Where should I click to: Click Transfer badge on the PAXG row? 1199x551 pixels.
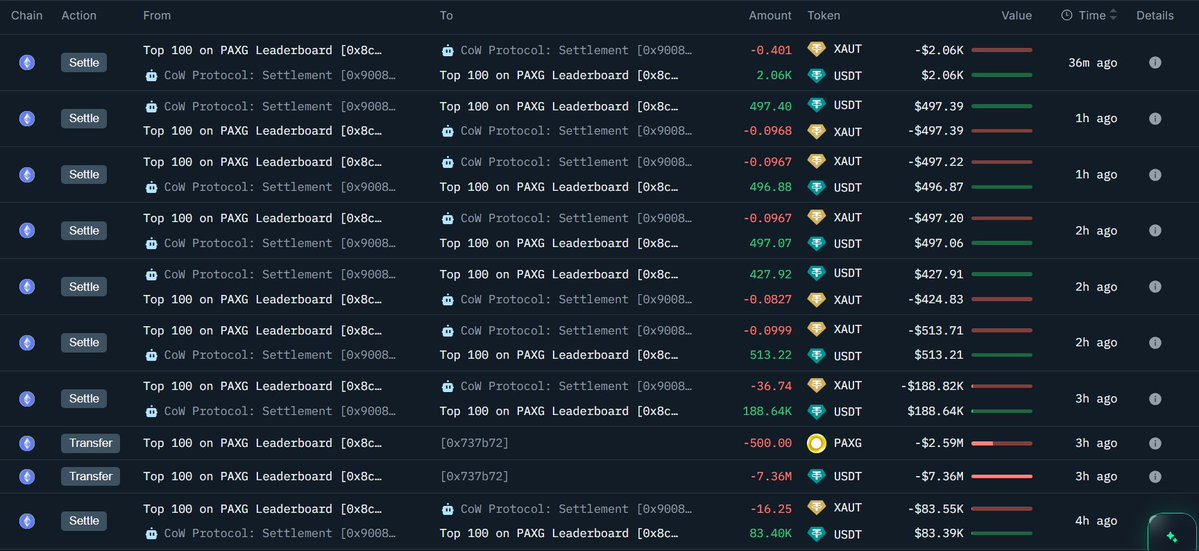click(90, 443)
